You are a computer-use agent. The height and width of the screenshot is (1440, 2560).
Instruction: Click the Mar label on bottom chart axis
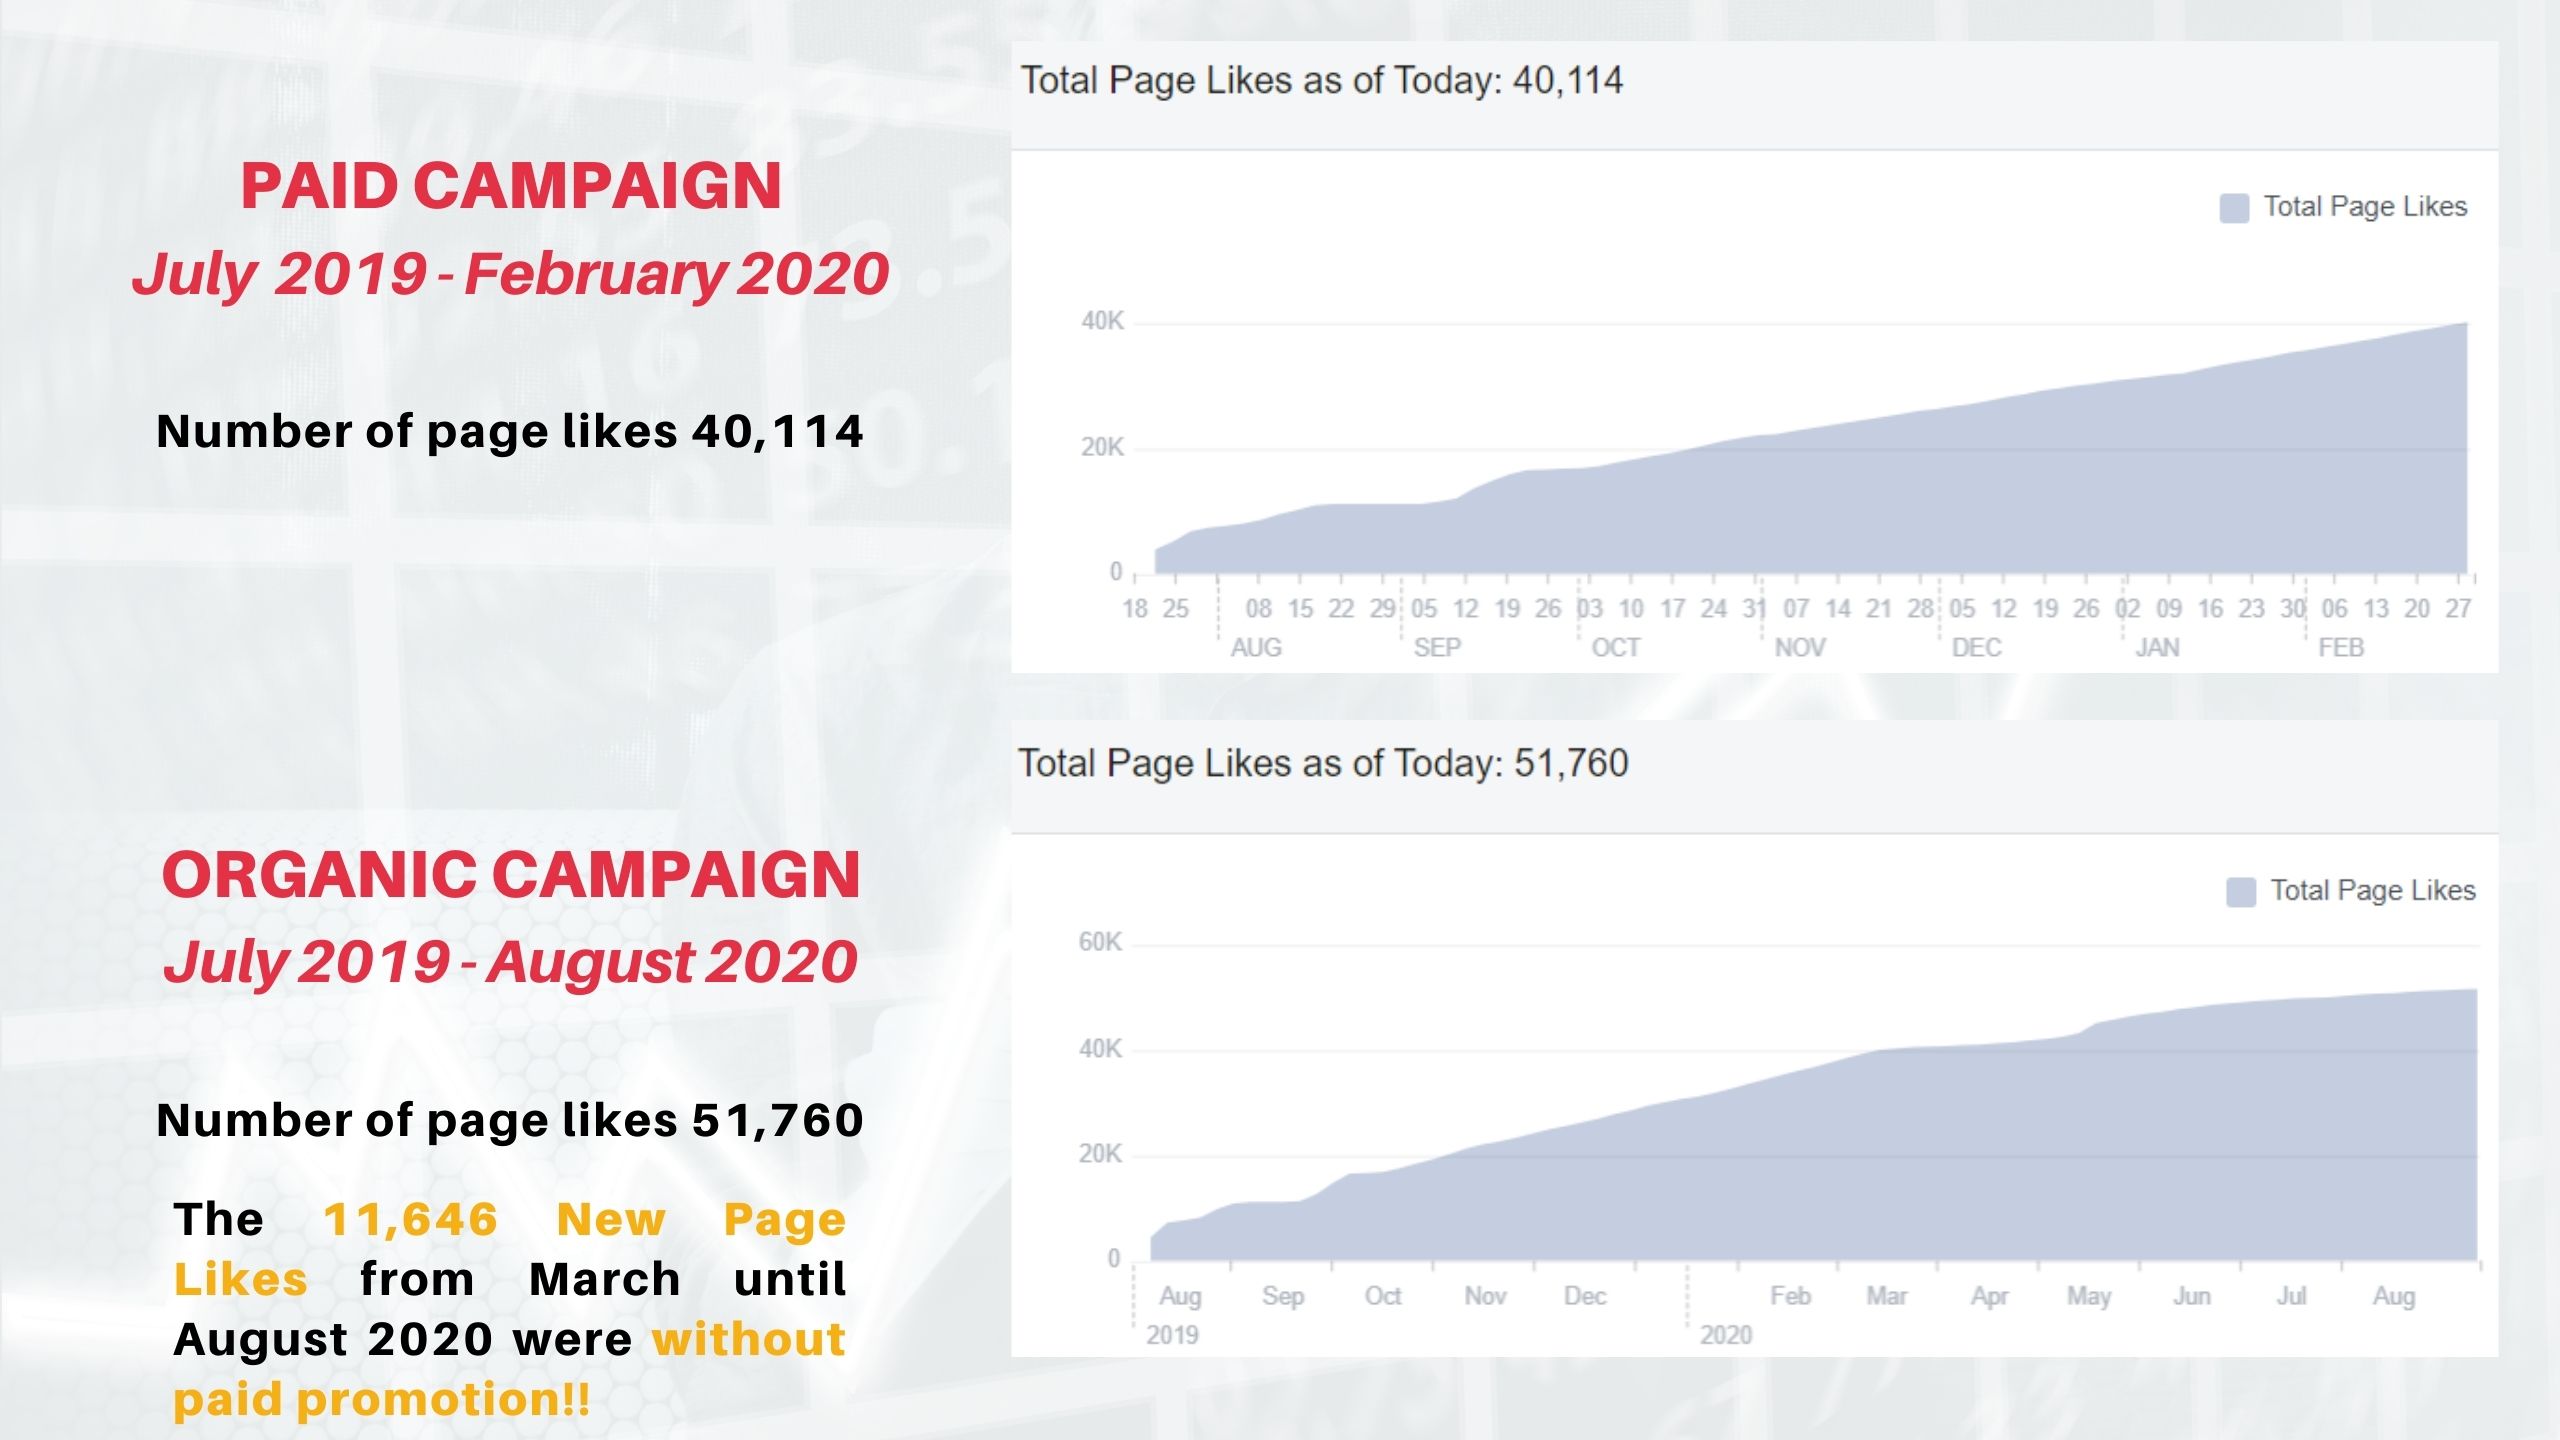1887,1296
